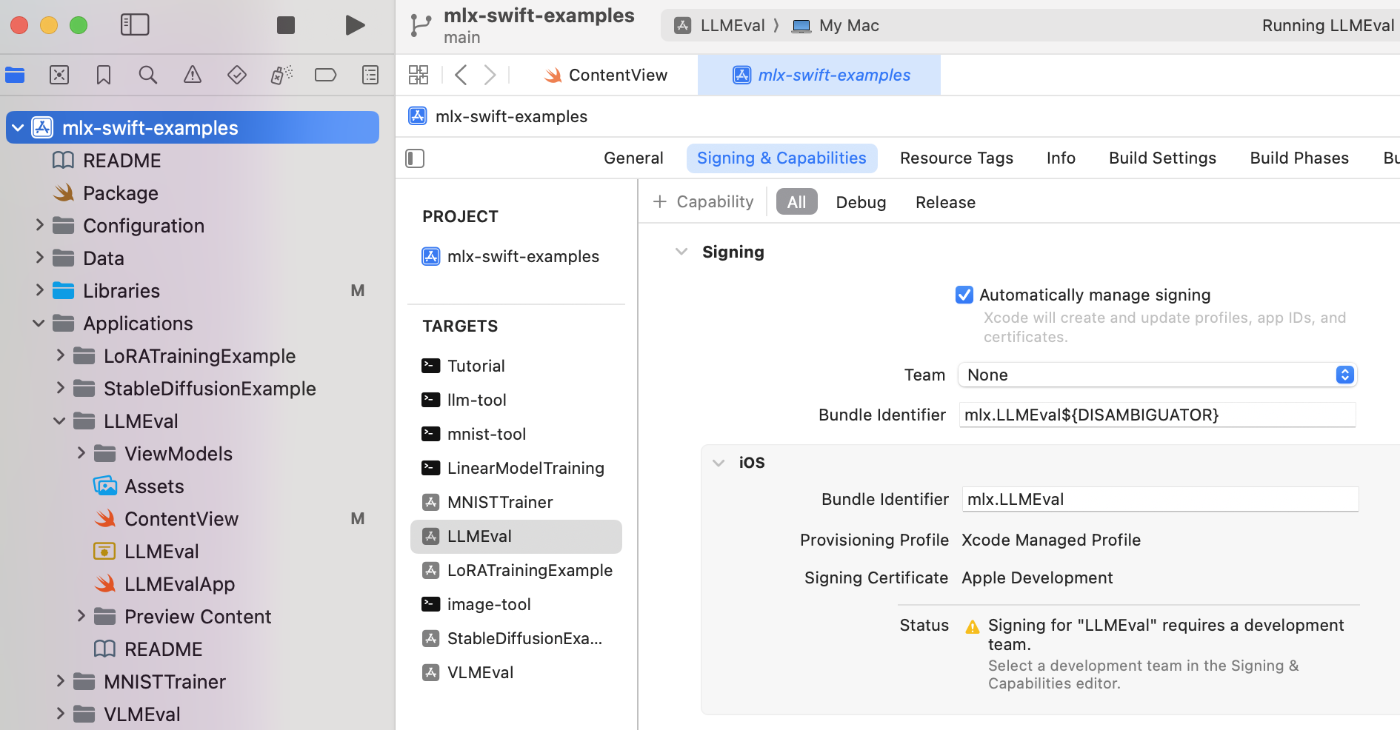Image resolution: width=1400 pixels, height=730 pixels.
Task: Select the Debug configuration filter
Action: (x=861, y=202)
